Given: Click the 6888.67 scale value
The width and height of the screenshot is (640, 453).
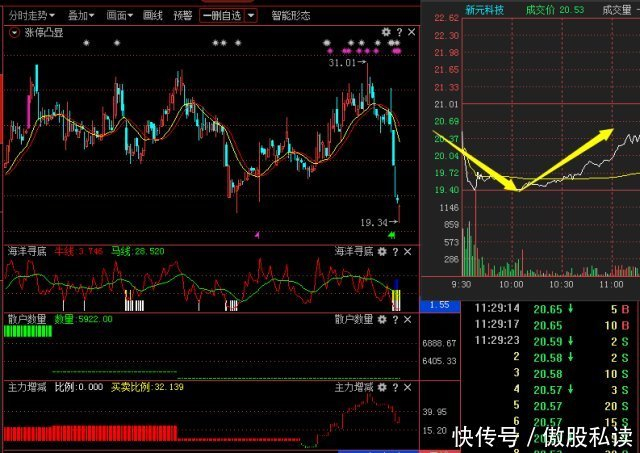Looking at the screenshot, I should tap(439, 344).
